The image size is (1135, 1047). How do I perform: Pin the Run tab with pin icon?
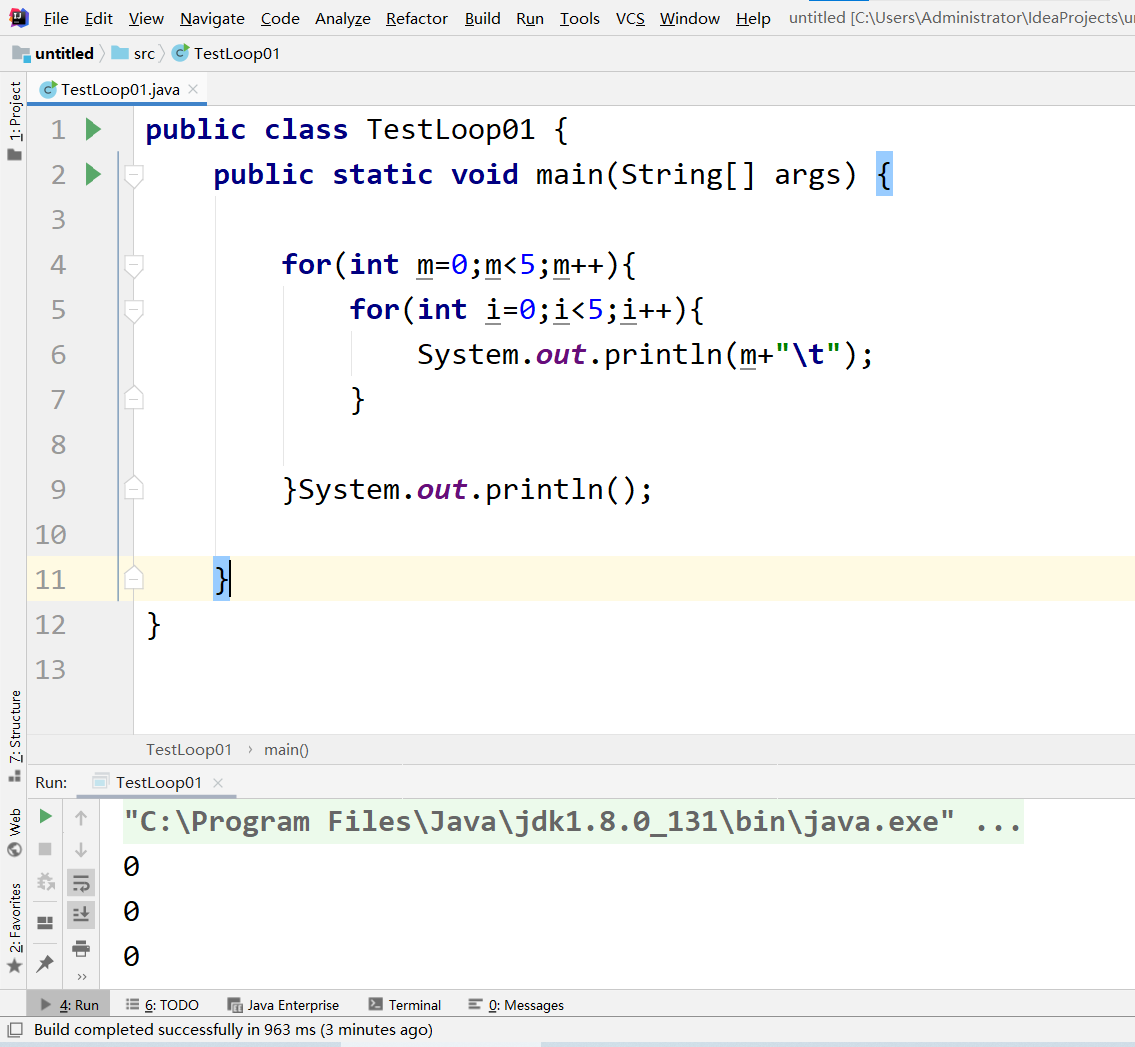45,962
